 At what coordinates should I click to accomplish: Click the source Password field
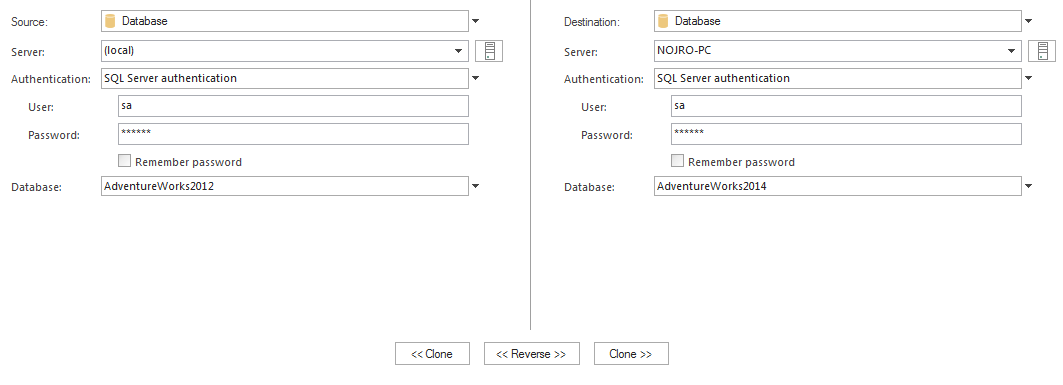(293, 134)
